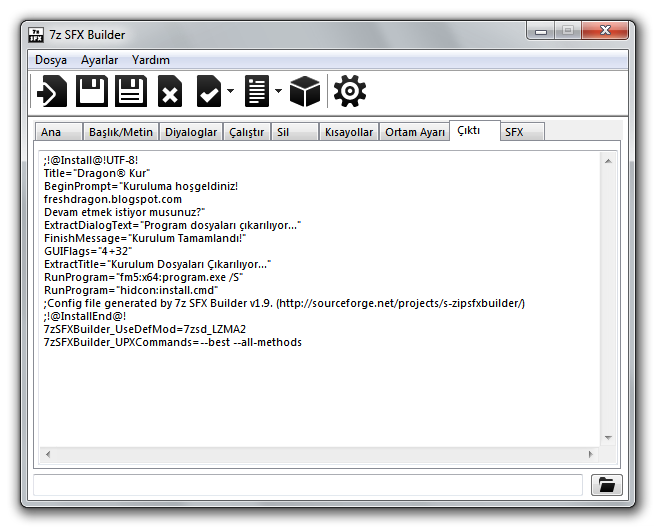Click the RunProgram fm5:x64:program.exe line

pyautogui.click(x=144, y=277)
